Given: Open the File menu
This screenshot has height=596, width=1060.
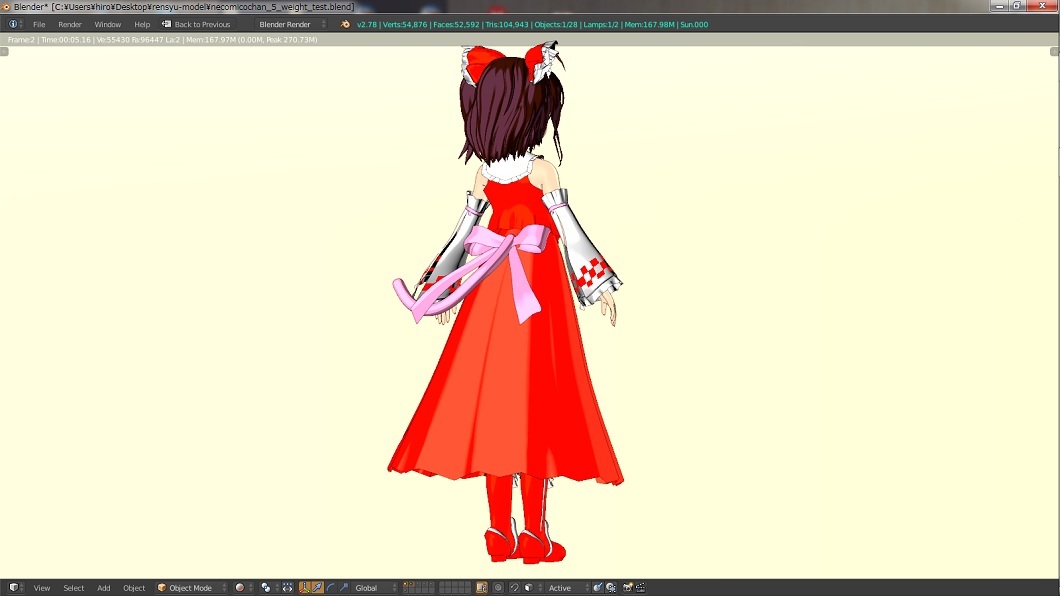Looking at the screenshot, I should (39, 24).
